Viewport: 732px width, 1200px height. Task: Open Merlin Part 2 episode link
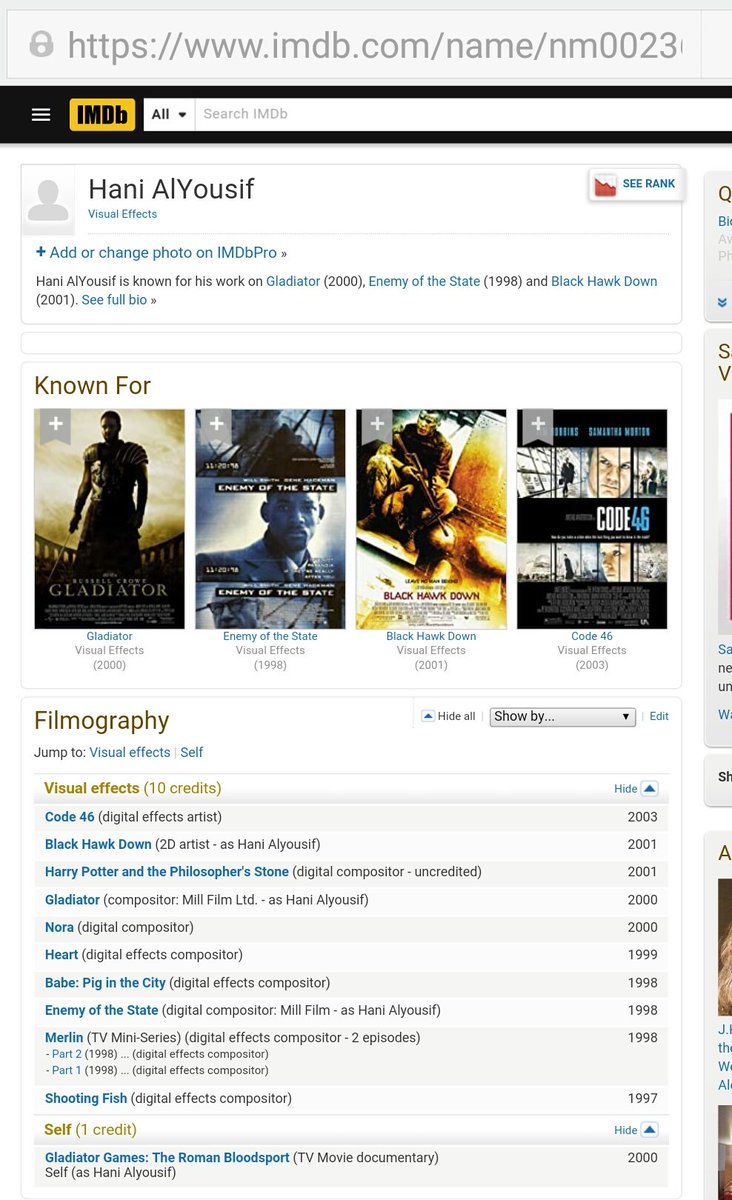click(67, 1054)
